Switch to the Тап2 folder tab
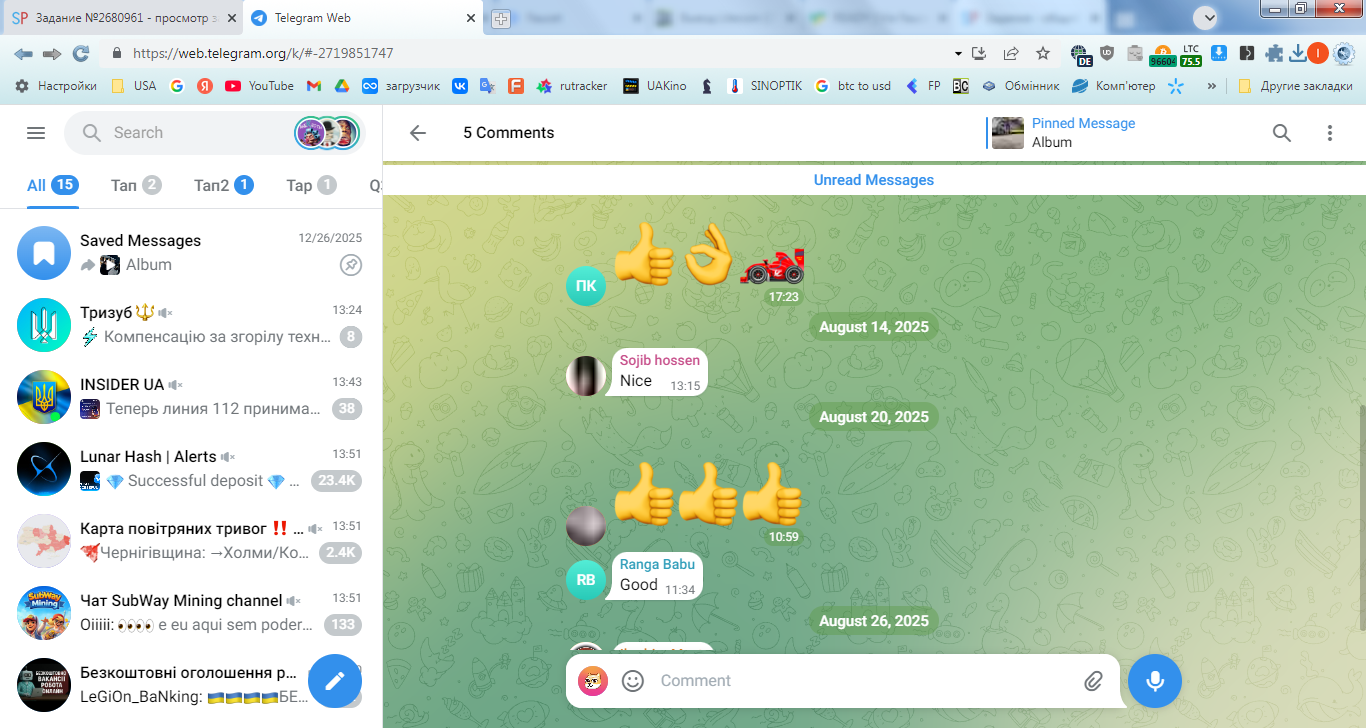This screenshot has height=728, width=1366. click(x=224, y=185)
